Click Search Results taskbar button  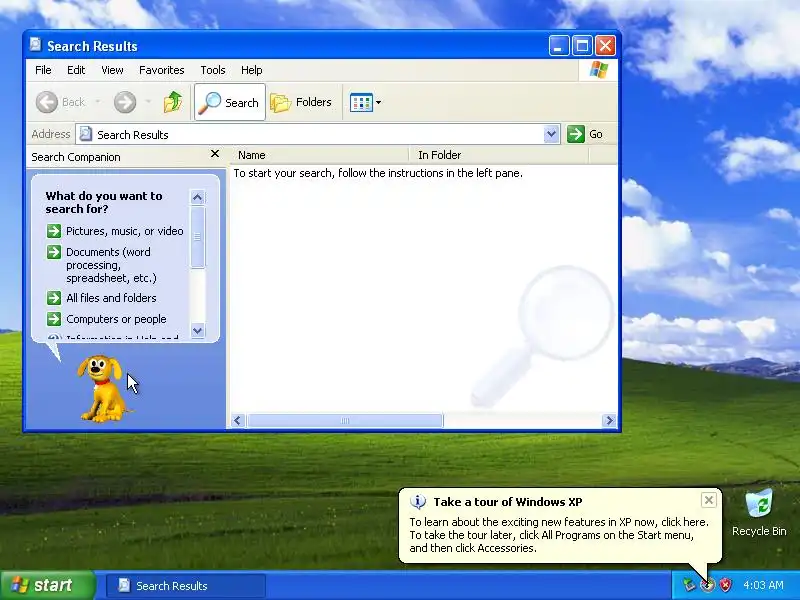tap(186, 586)
